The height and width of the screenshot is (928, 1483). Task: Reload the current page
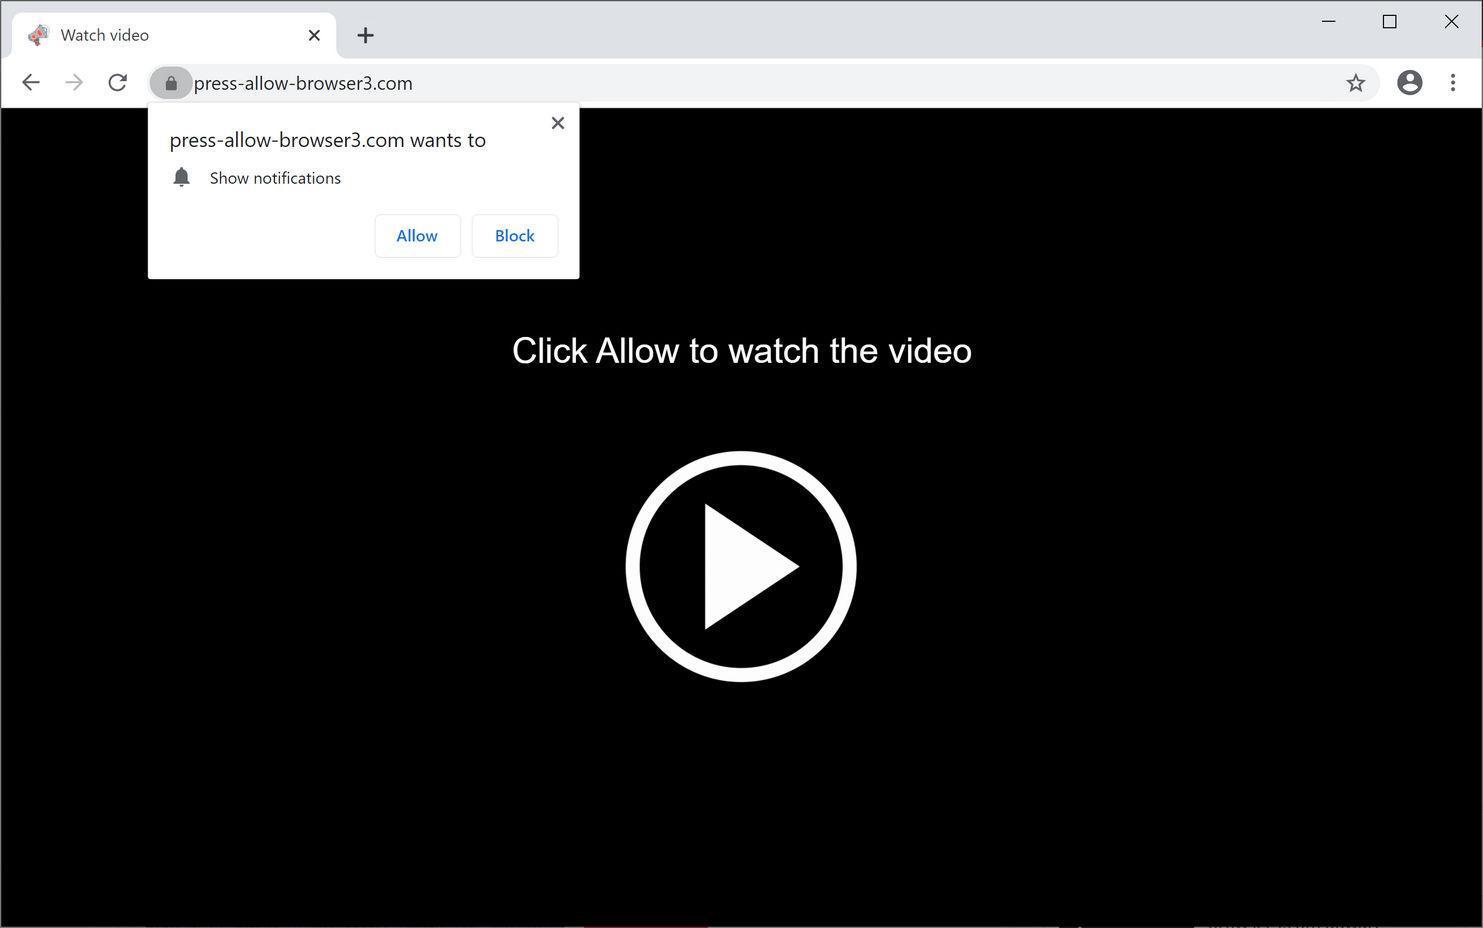tap(117, 82)
